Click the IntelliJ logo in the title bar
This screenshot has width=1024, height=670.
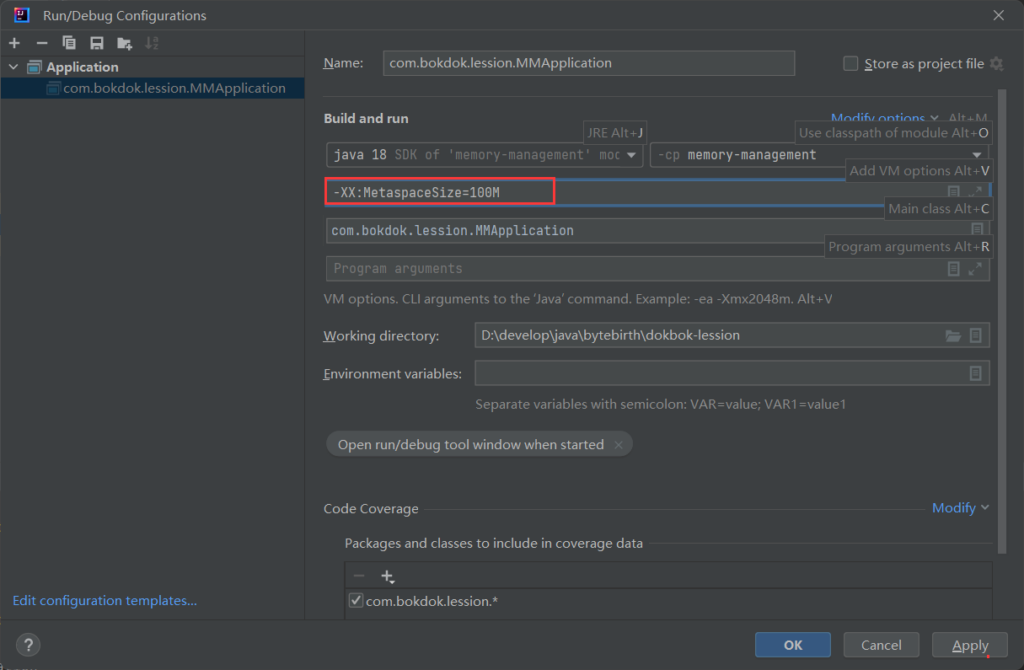pyautogui.click(x=22, y=15)
